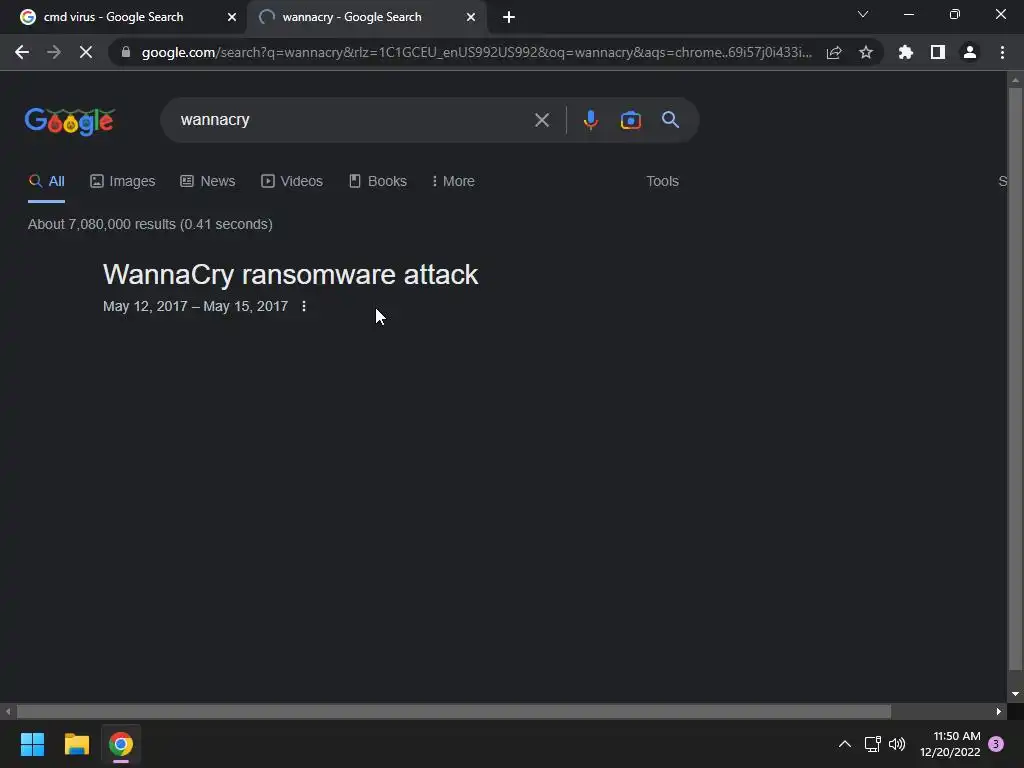The image size is (1024, 768).
Task: Switch to Images results
Action: [122, 181]
